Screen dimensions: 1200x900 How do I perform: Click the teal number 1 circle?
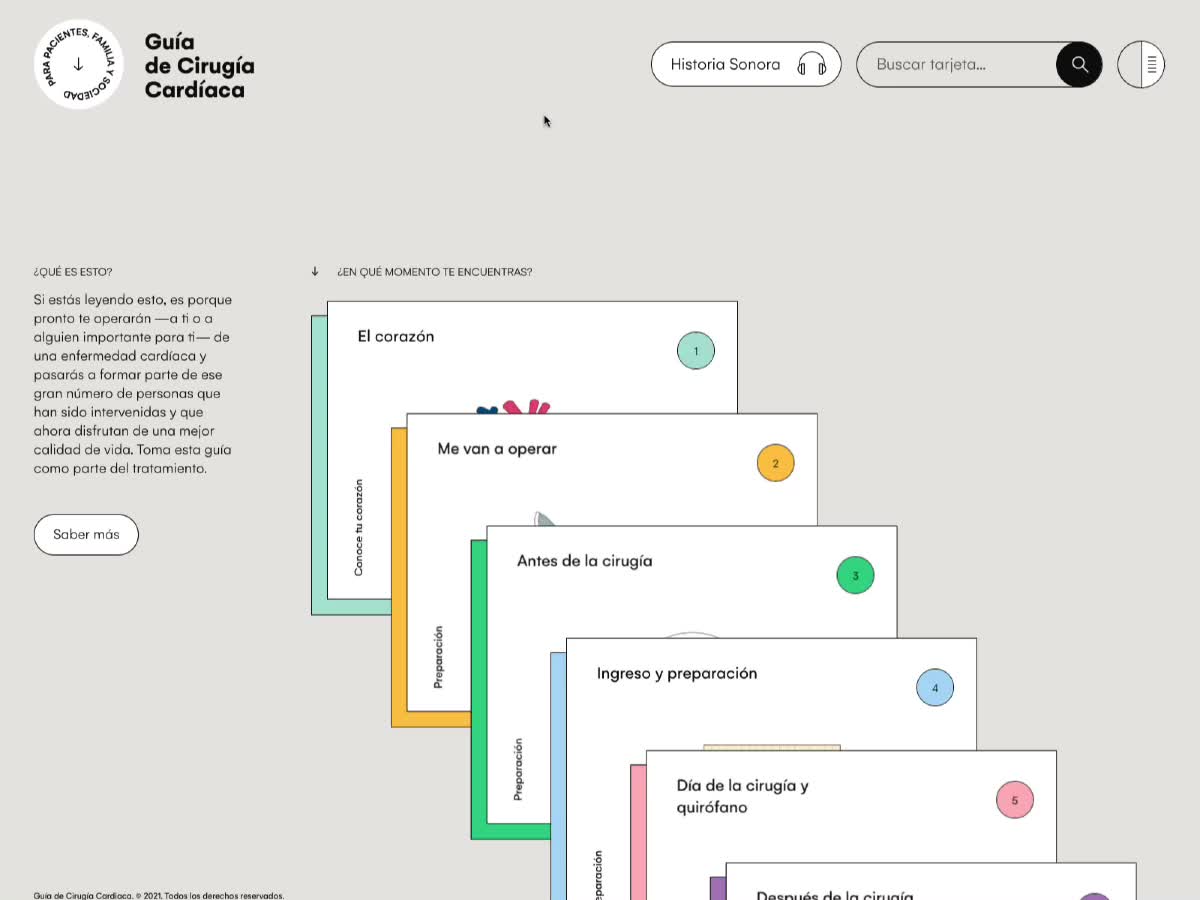(x=696, y=351)
